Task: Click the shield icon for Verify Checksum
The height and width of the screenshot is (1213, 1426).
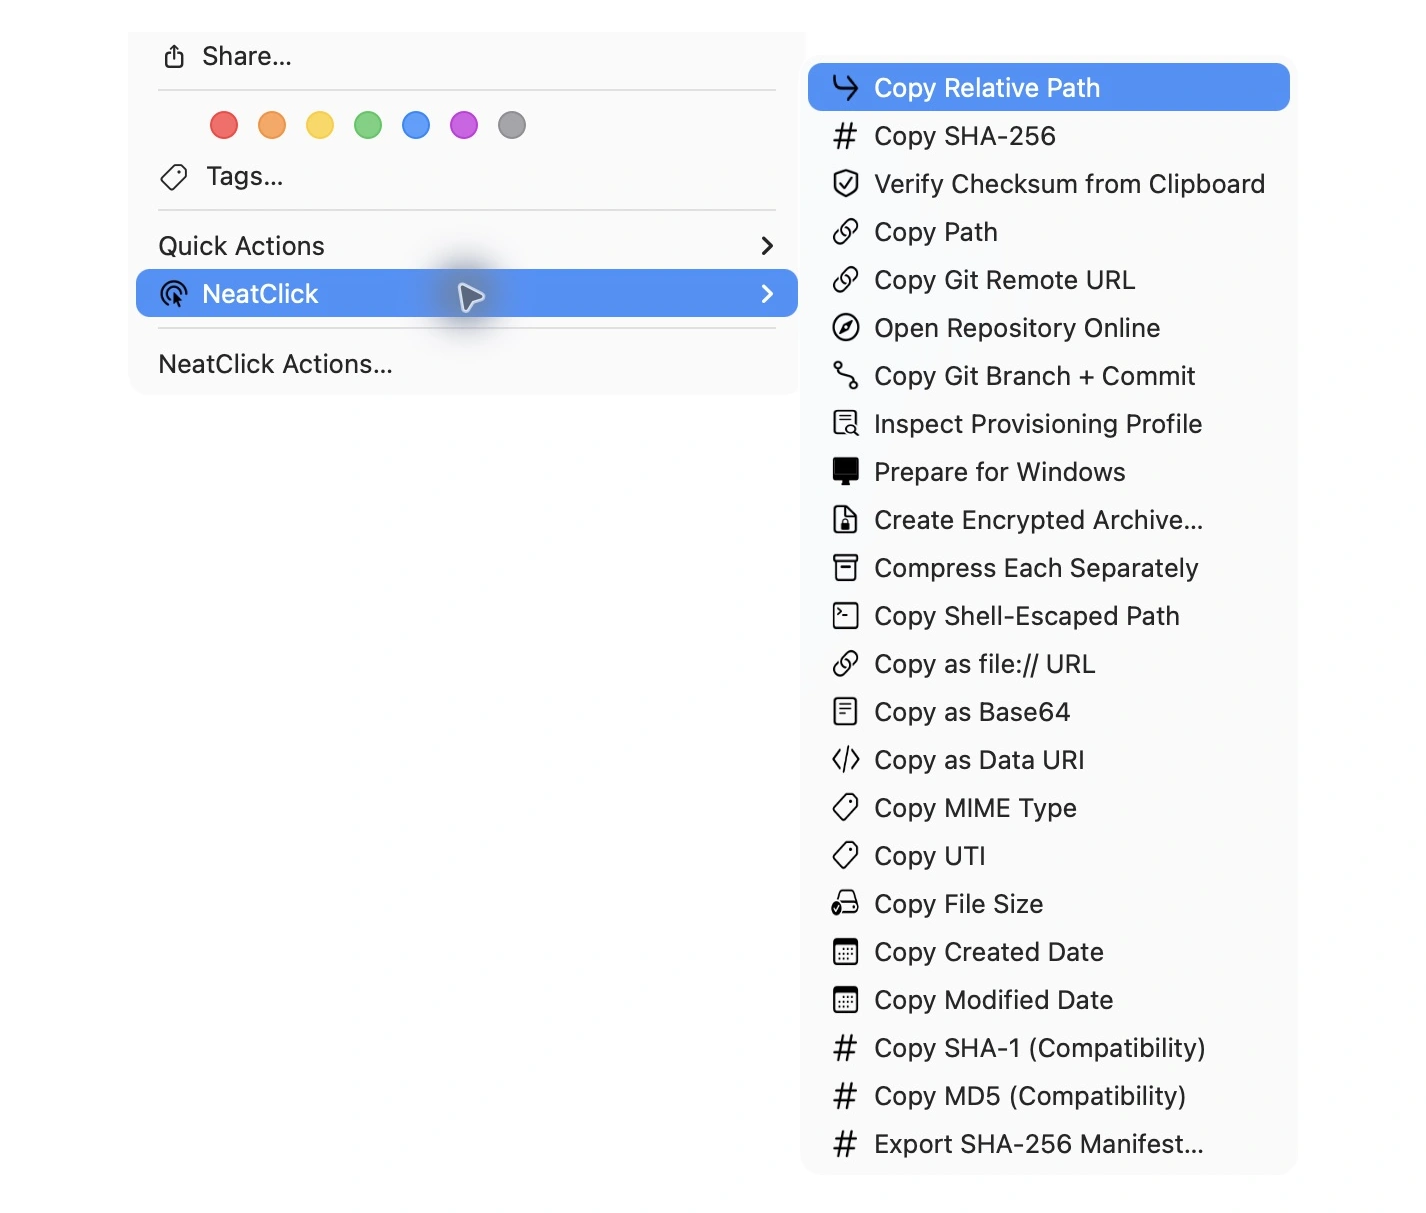Action: (x=846, y=184)
